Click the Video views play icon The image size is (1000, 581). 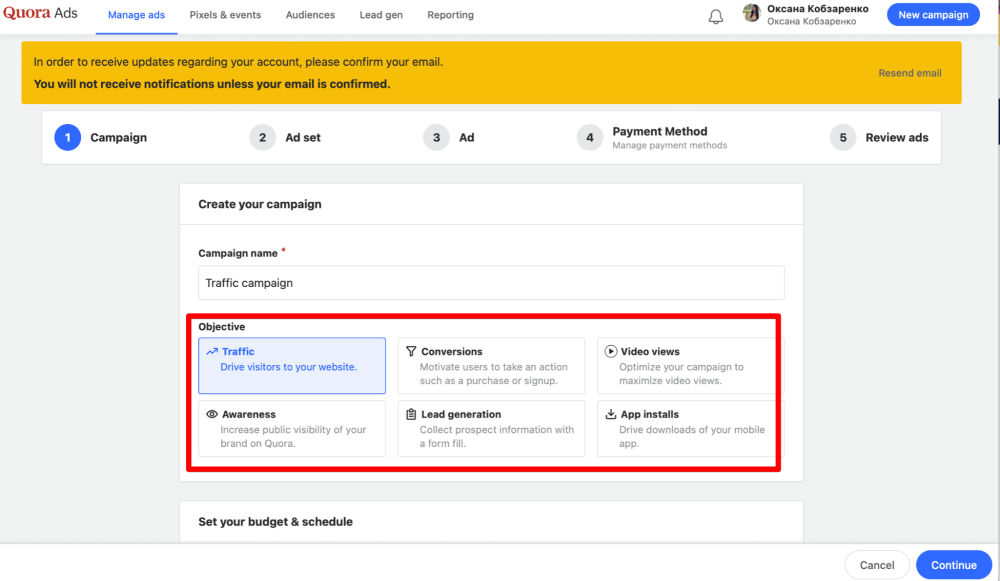[x=611, y=351]
